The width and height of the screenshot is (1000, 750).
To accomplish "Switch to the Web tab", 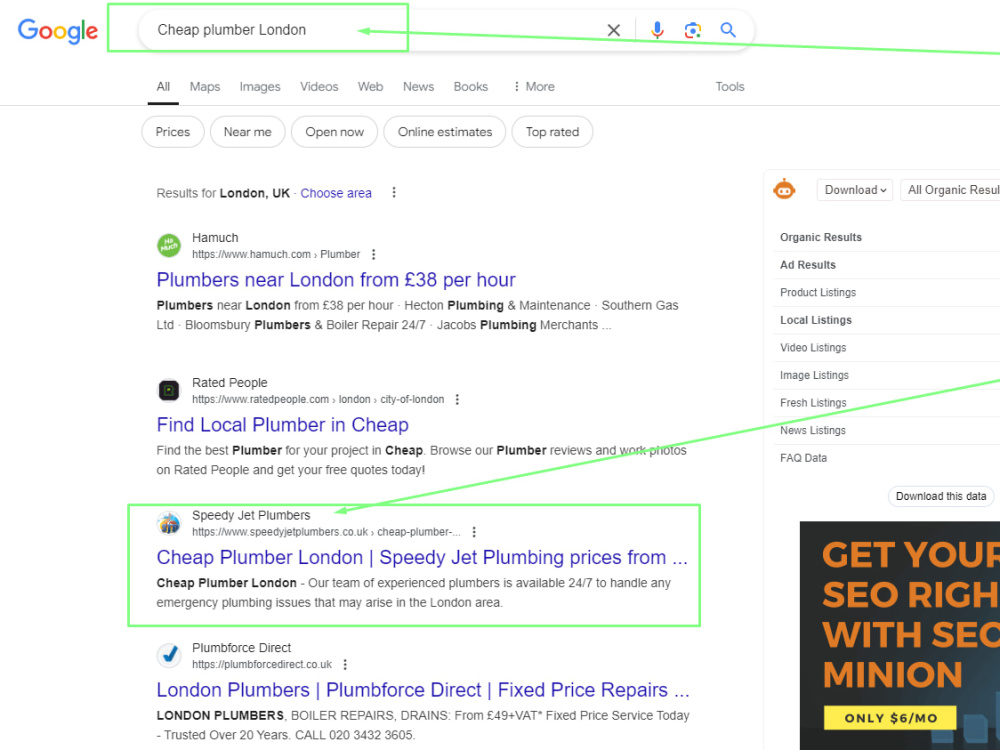I will [x=370, y=87].
